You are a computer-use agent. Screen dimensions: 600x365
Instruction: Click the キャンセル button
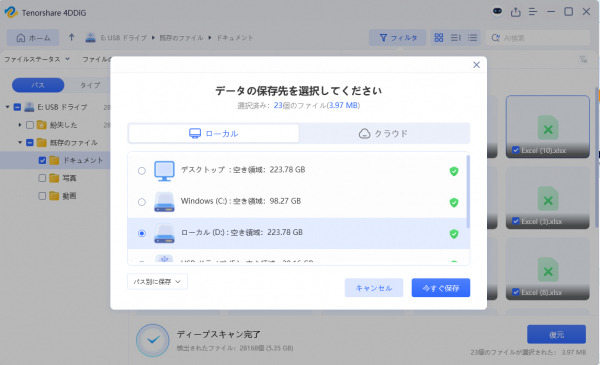(x=374, y=288)
